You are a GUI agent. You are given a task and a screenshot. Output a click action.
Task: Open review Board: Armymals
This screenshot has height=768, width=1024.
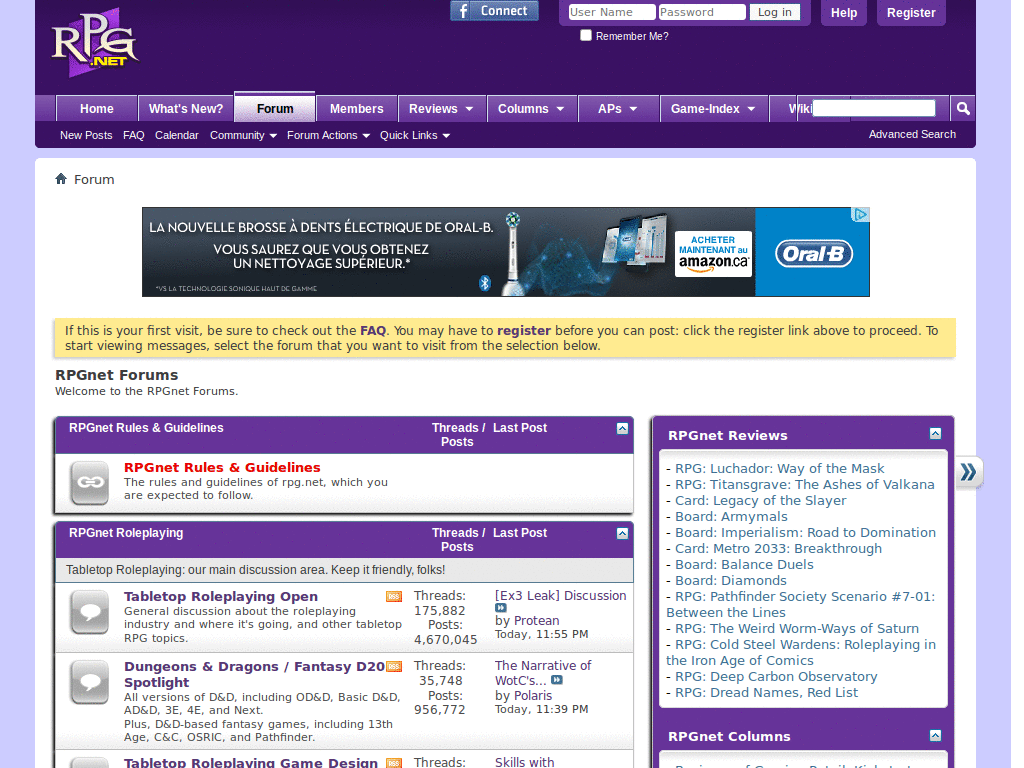tap(731, 517)
